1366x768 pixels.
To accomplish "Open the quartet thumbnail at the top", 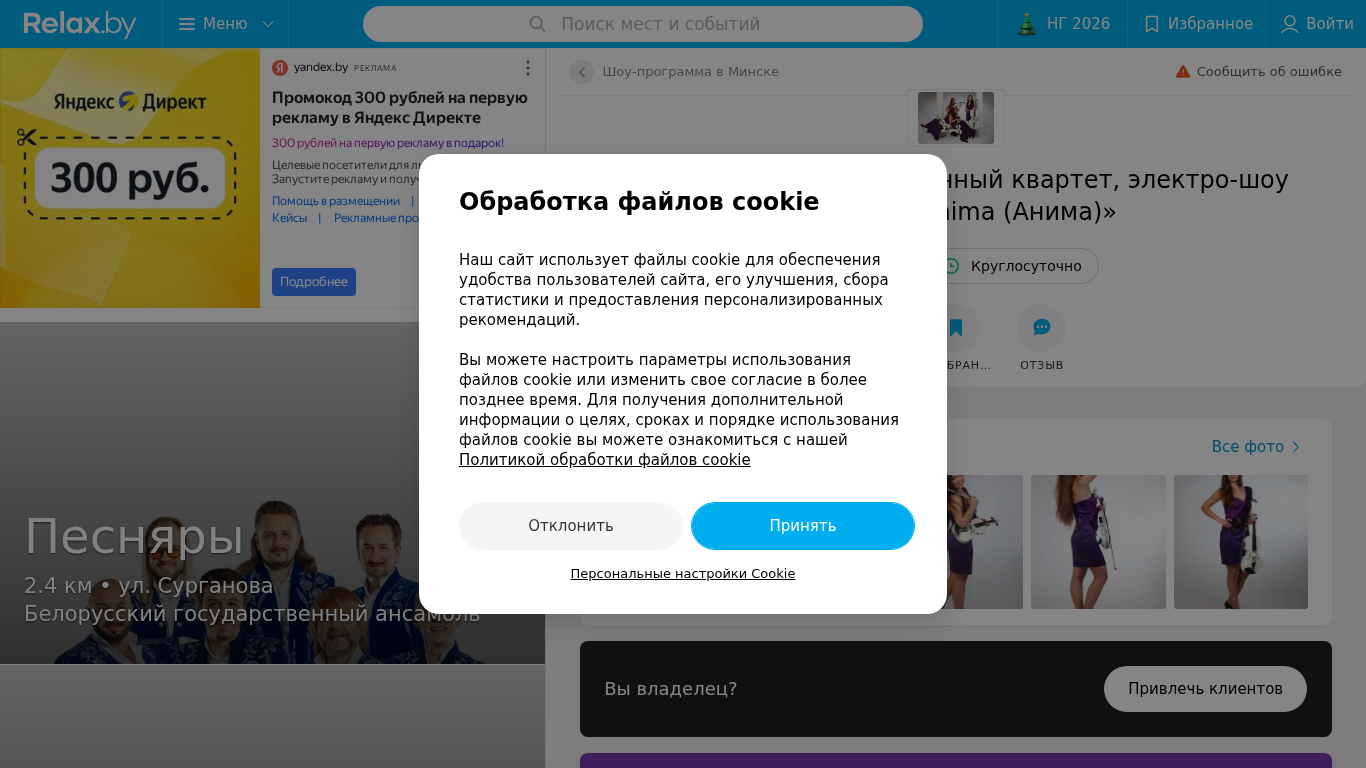I will [956, 118].
